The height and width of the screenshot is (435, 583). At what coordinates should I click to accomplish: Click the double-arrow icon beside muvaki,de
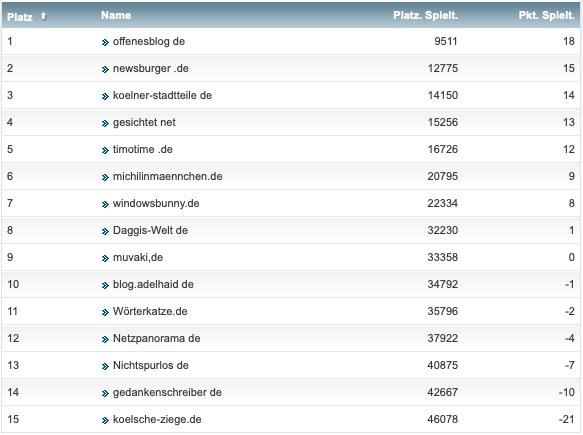point(105,258)
